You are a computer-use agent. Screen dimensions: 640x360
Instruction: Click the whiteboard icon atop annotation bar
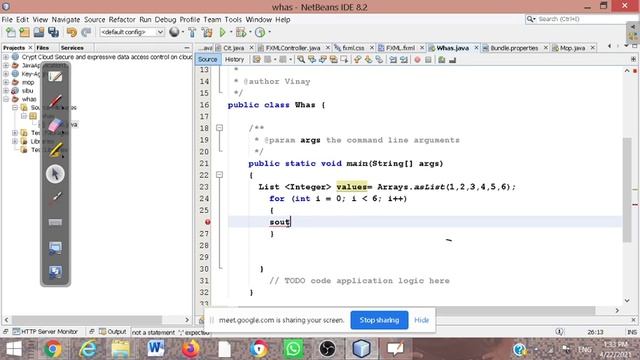pyautogui.click(x=55, y=77)
